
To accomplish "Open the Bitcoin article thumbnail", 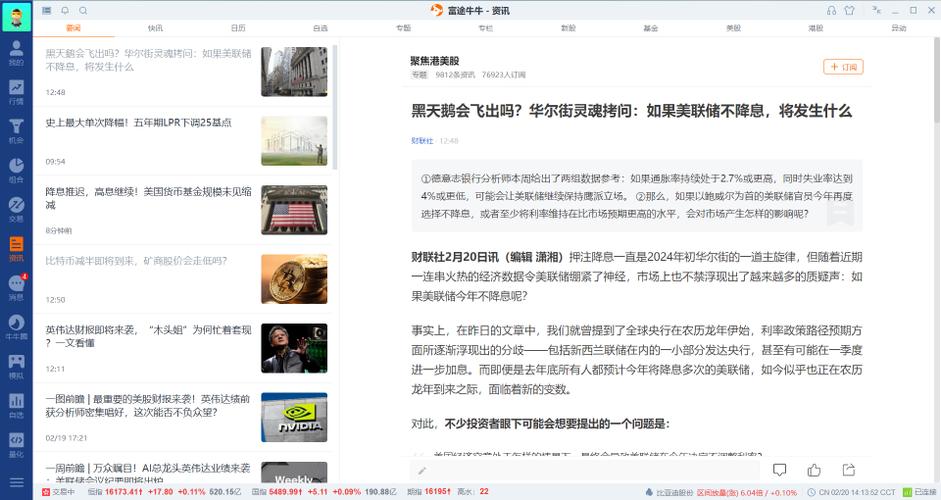I will tap(294, 279).
